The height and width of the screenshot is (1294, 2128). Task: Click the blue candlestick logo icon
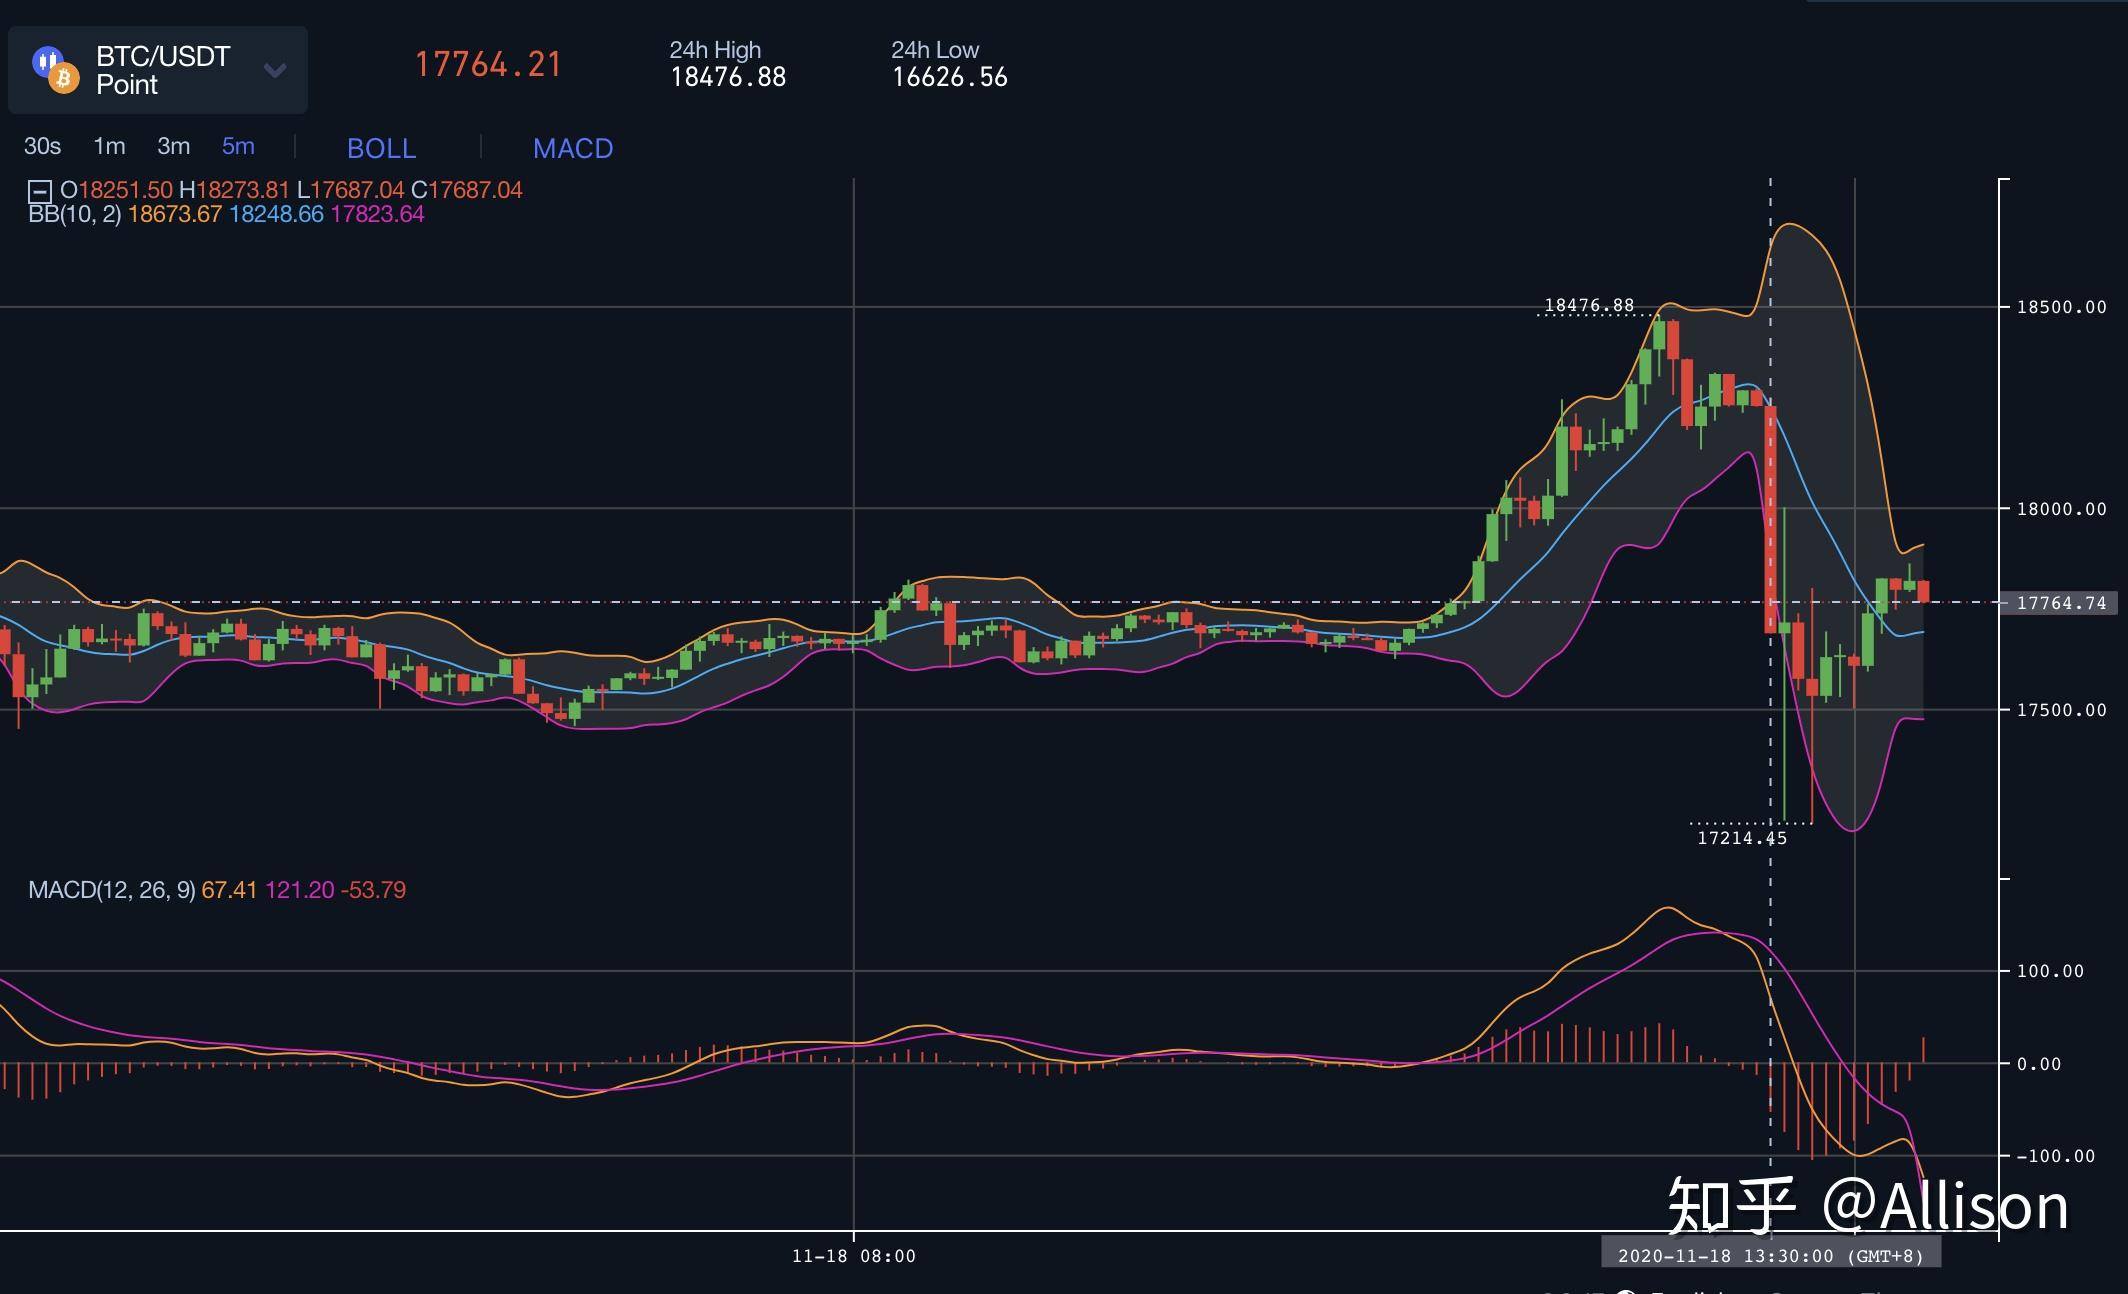tap(46, 62)
